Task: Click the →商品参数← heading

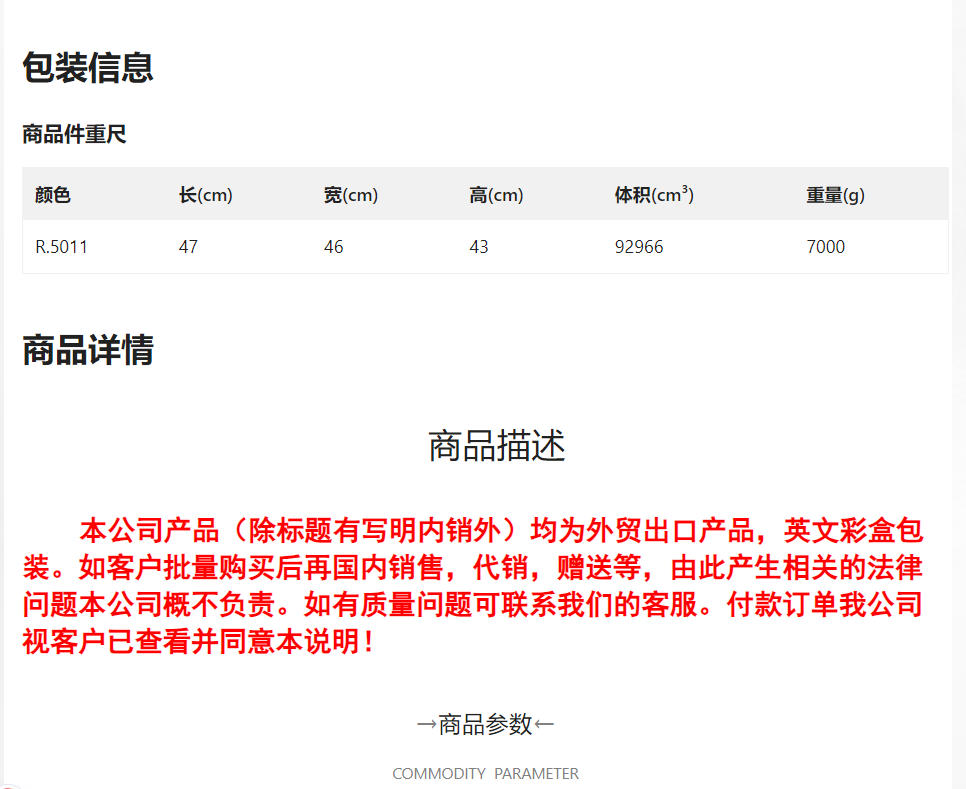Action: coord(485,724)
